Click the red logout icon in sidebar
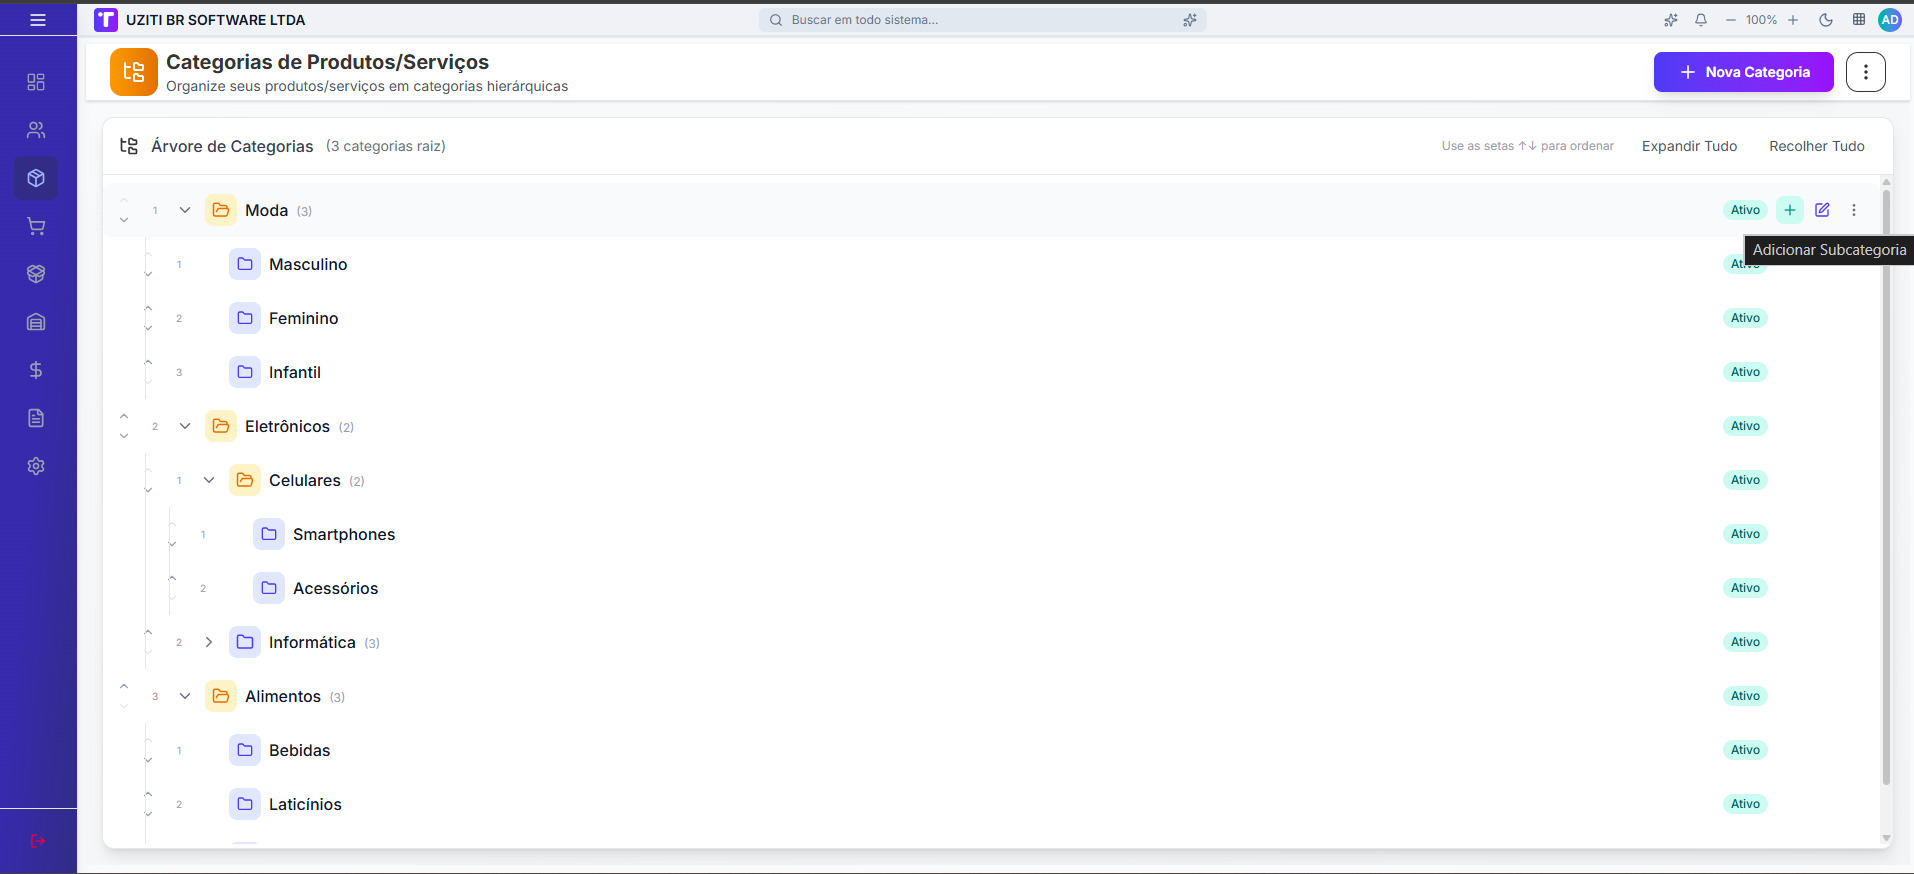The width and height of the screenshot is (1914, 874). point(38,841)
